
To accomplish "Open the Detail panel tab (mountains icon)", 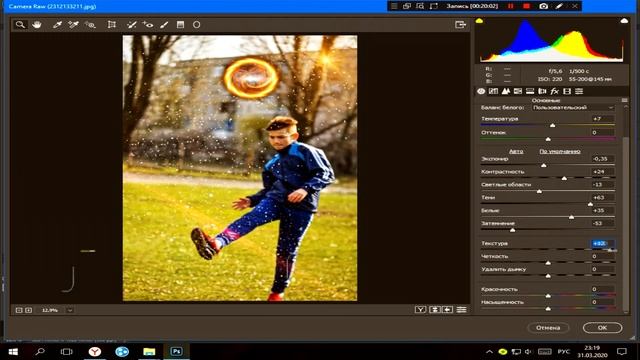I will (506, 91).
